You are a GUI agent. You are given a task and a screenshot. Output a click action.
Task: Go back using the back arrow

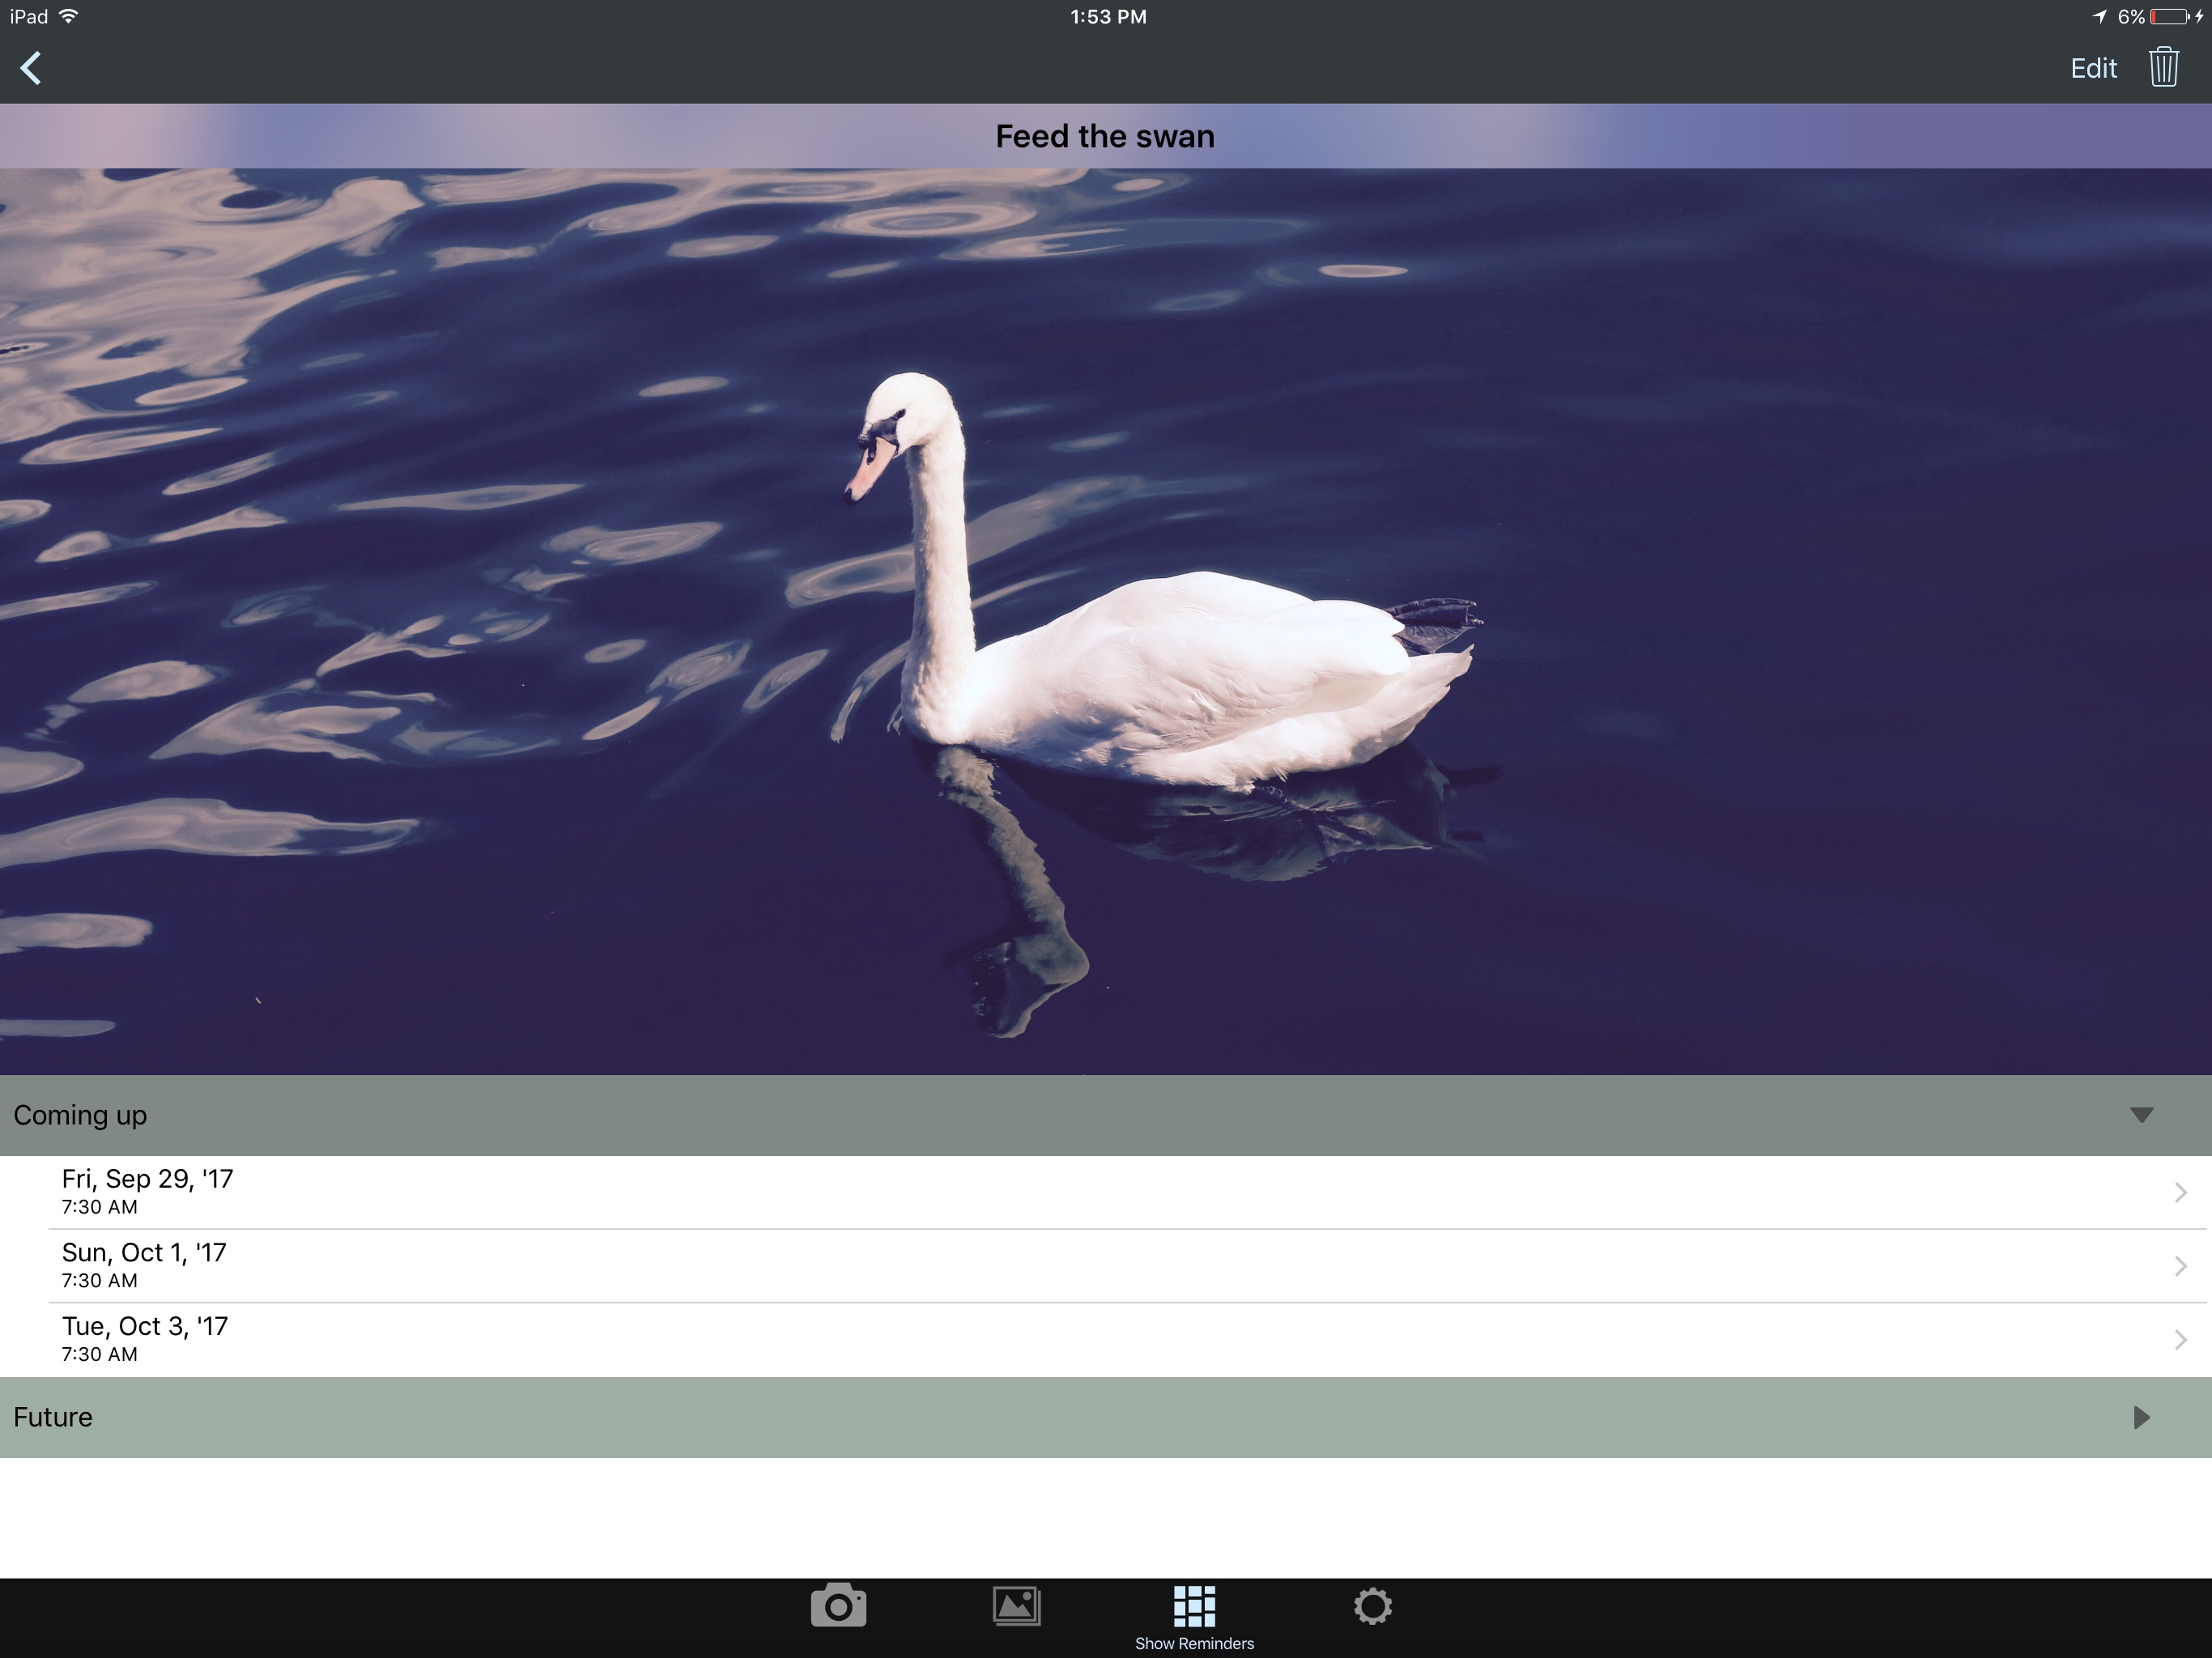[31, 68]
